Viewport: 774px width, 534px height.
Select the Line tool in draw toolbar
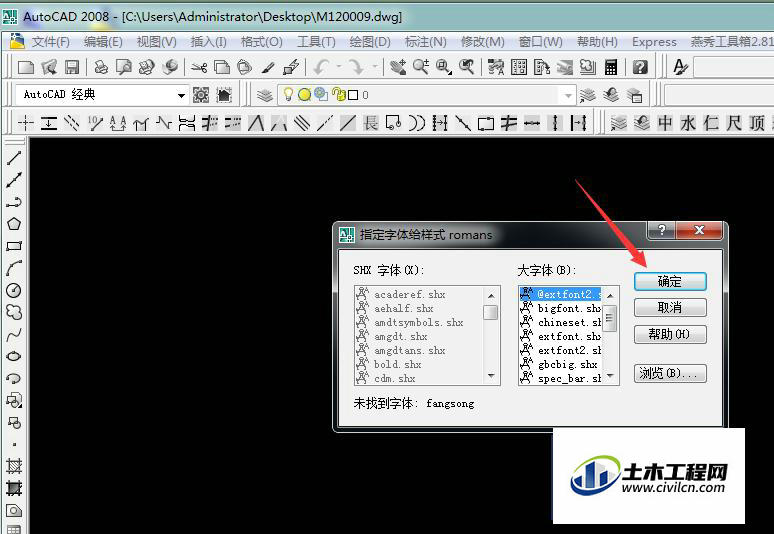point(14,158)
